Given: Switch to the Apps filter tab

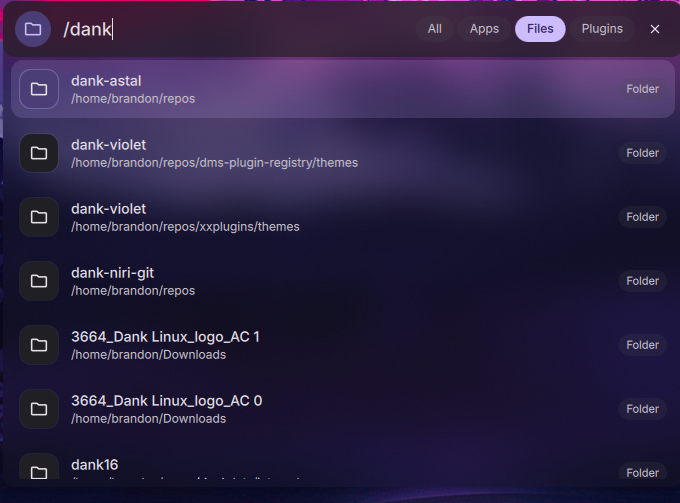Looking at the screenshot, I should [484, 29].
